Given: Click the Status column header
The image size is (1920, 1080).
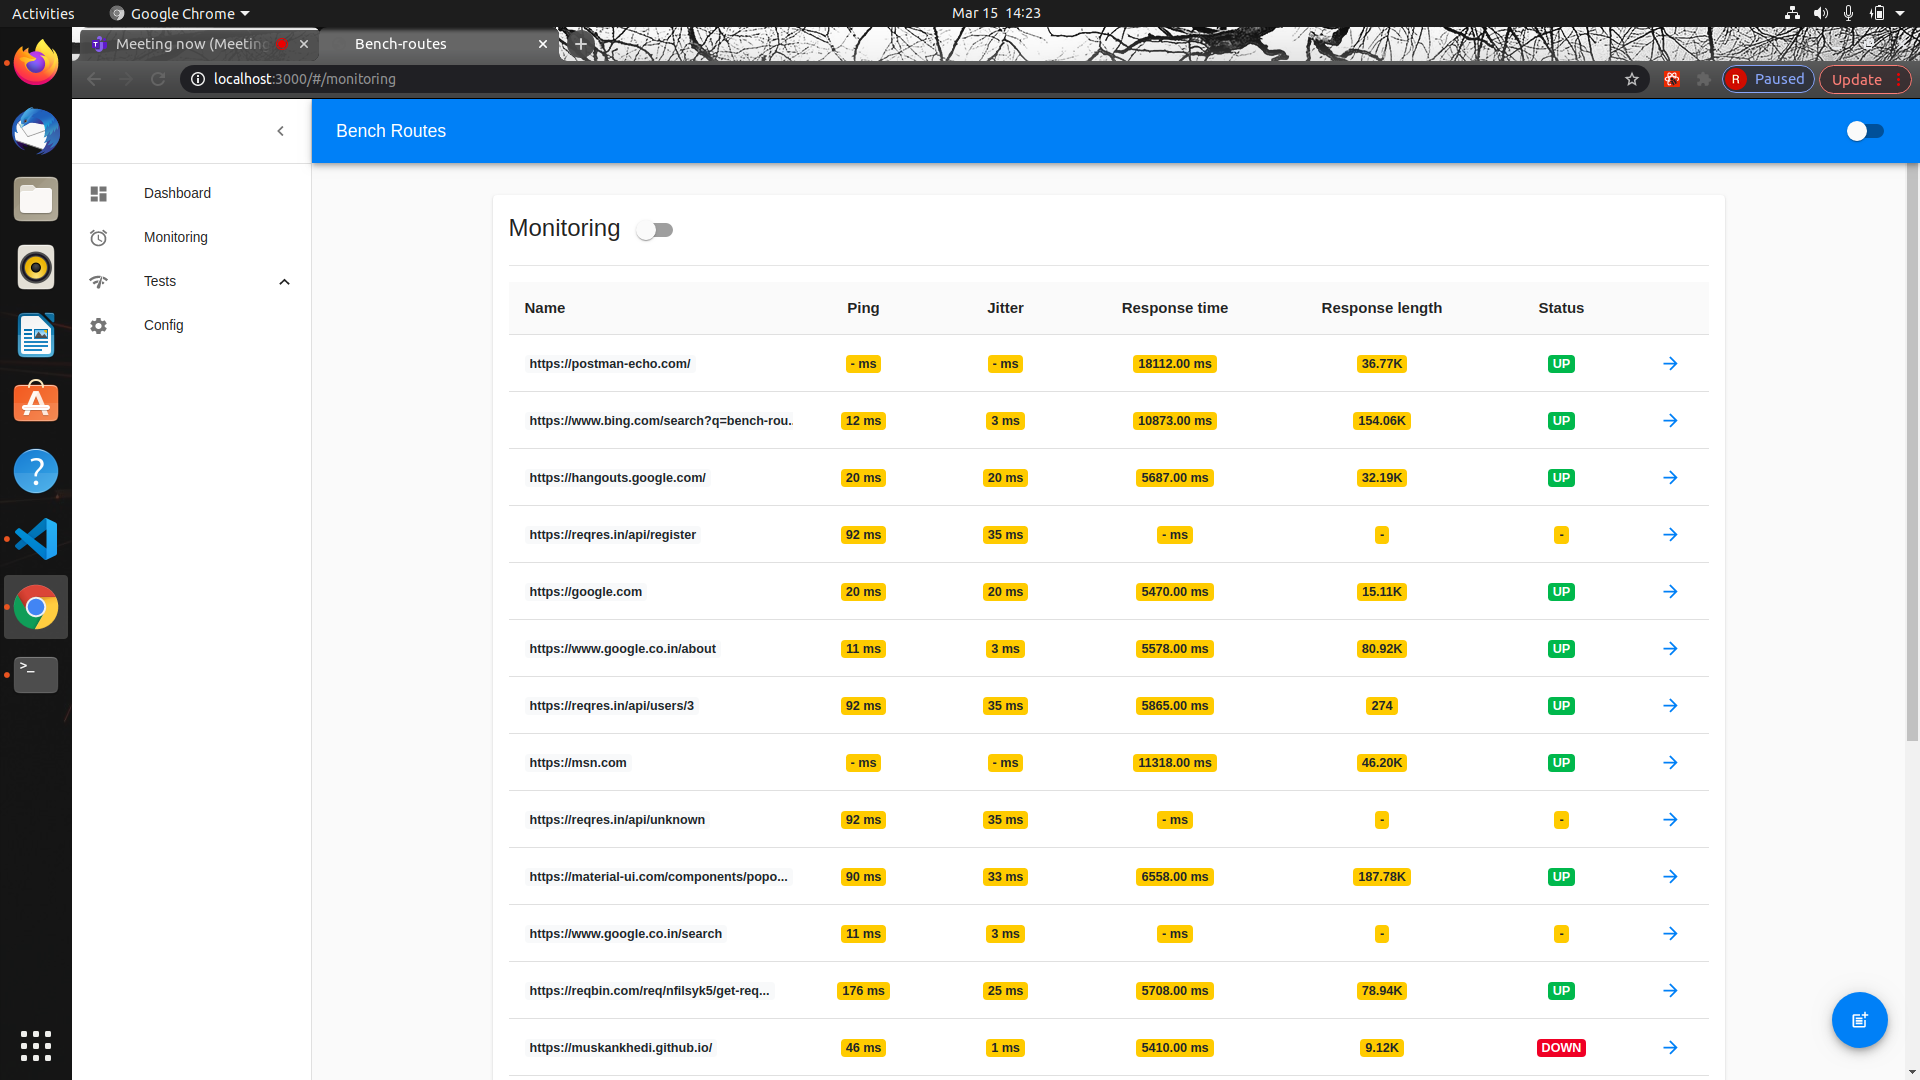Looking at the screenshot, I should [1561, 308].
